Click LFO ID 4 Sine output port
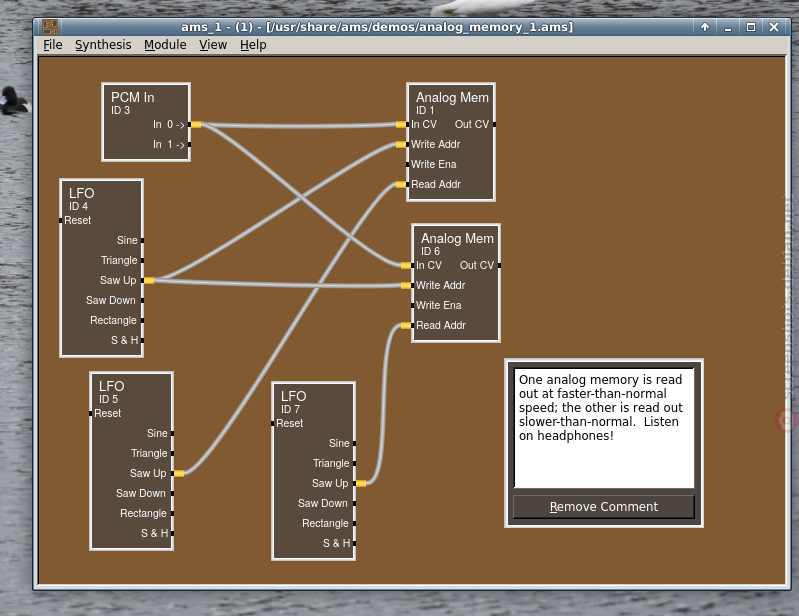Image resolution: width=799 pixels, height=616 pixels. click(x=142, y=240)
